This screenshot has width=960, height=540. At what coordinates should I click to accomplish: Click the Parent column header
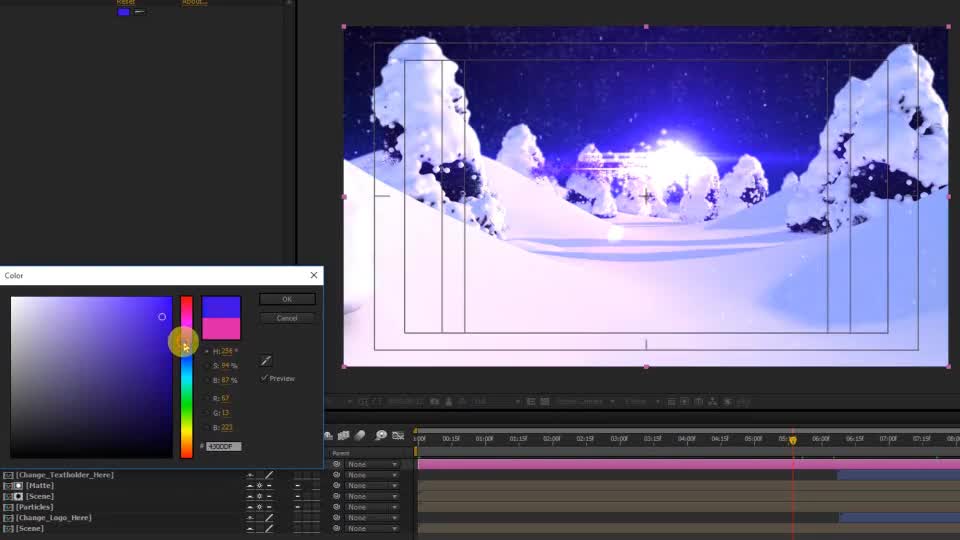pos(341,453)
